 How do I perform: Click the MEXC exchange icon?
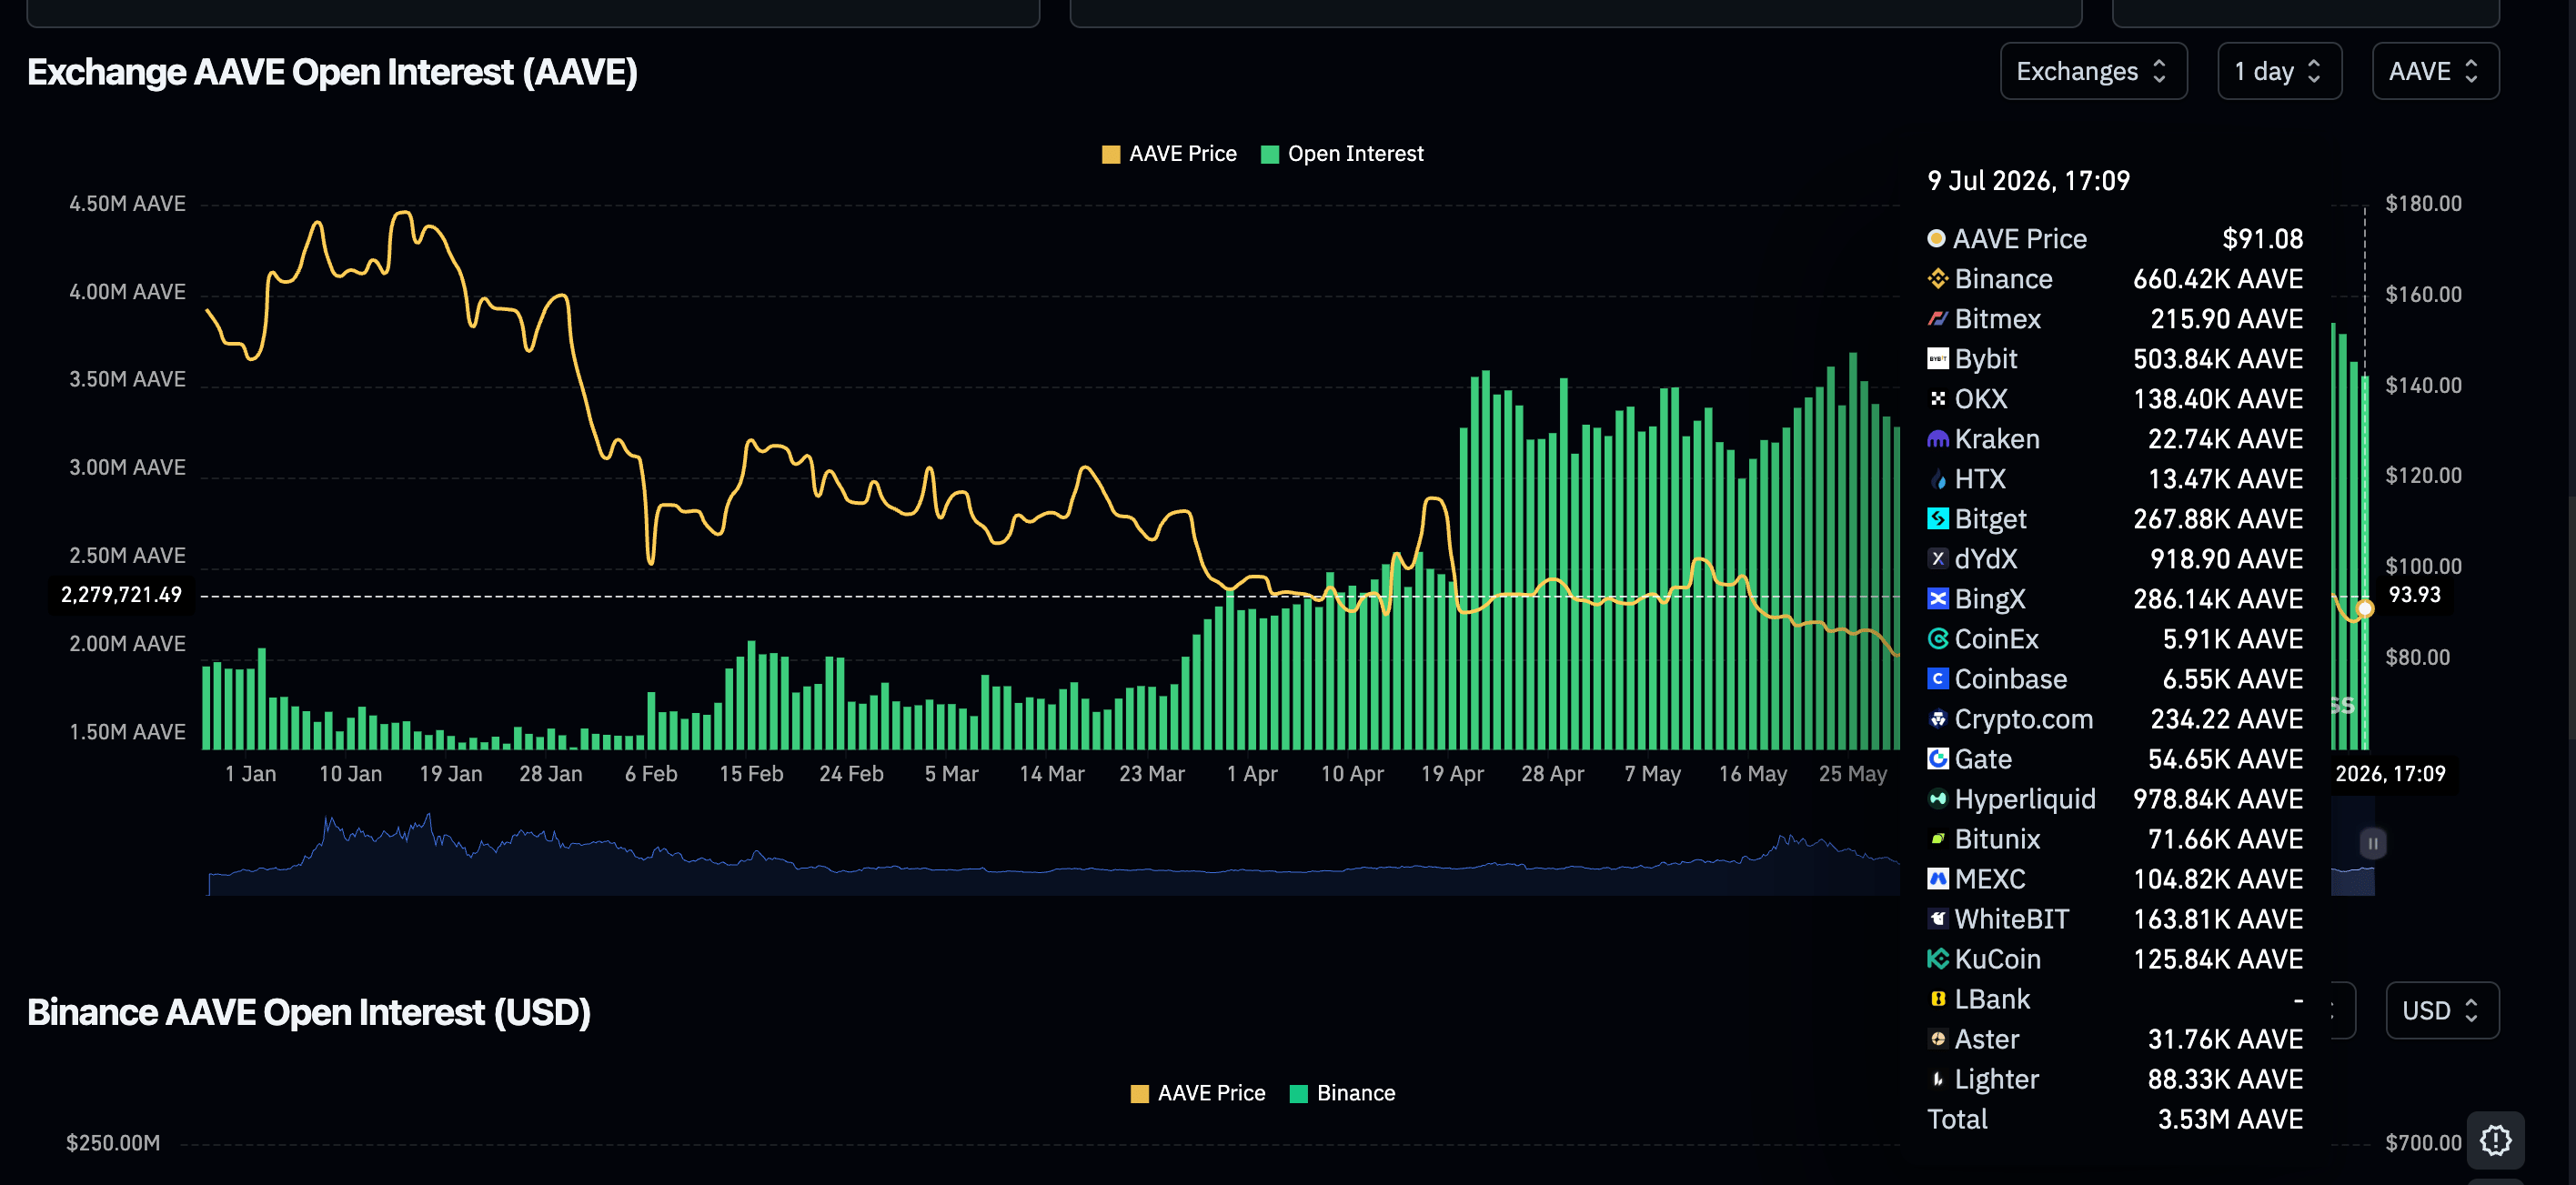click(x=1937, y=879)
